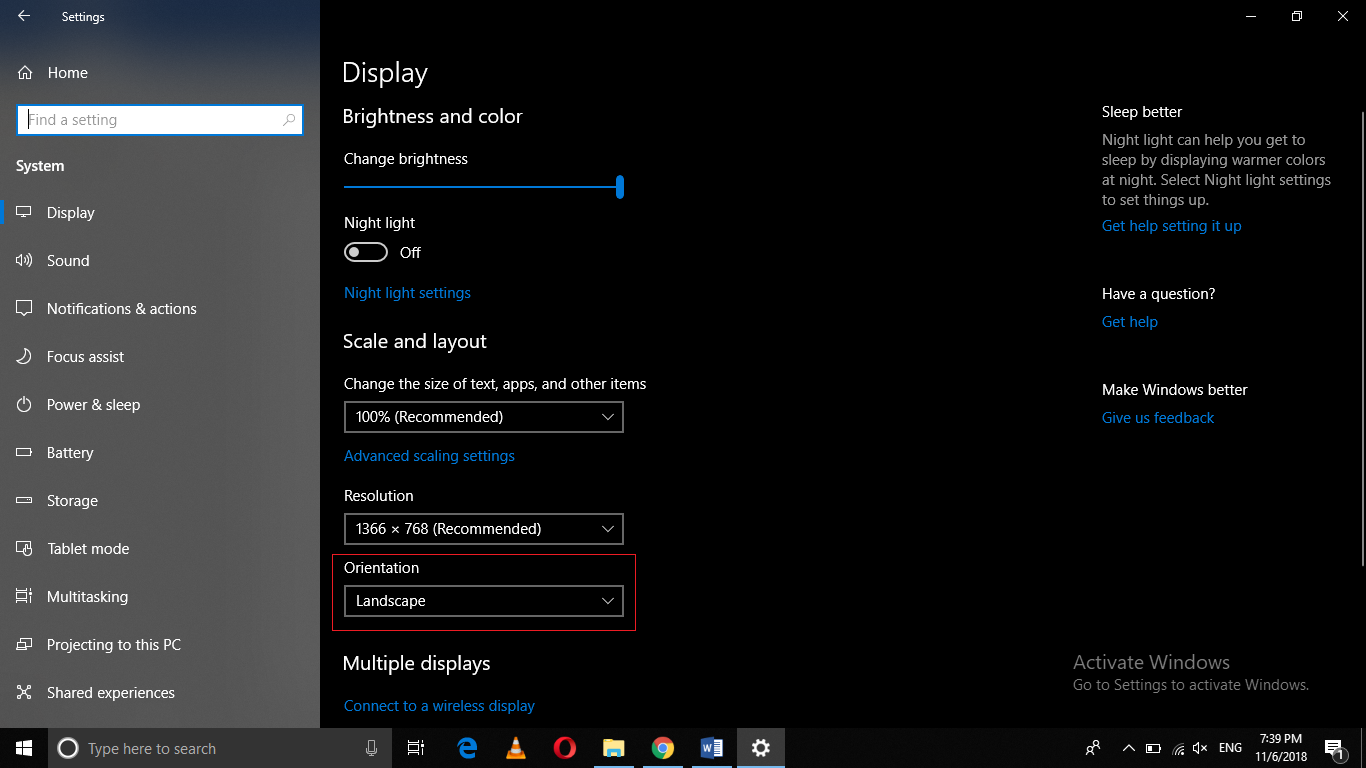Open Advanced scaling settings
This screenshot has width=1366, height=768.
pos(429,455)
